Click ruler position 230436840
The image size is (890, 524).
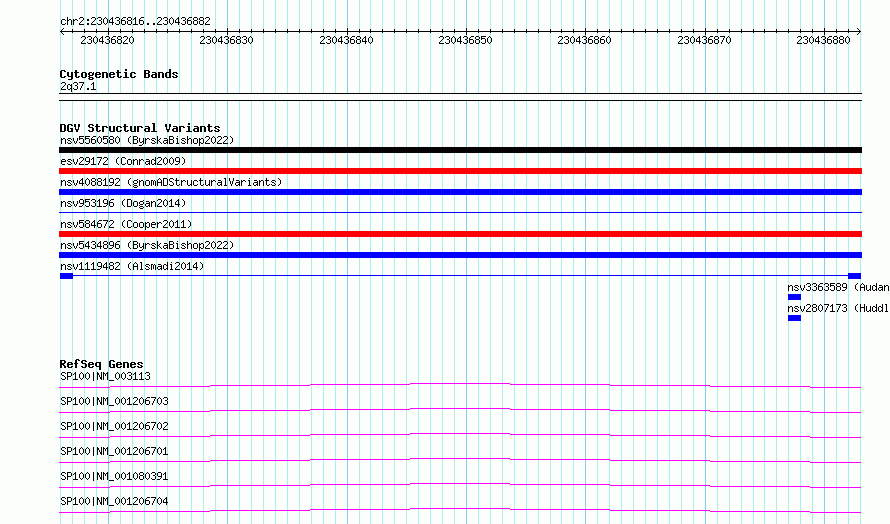click(346, 40)
